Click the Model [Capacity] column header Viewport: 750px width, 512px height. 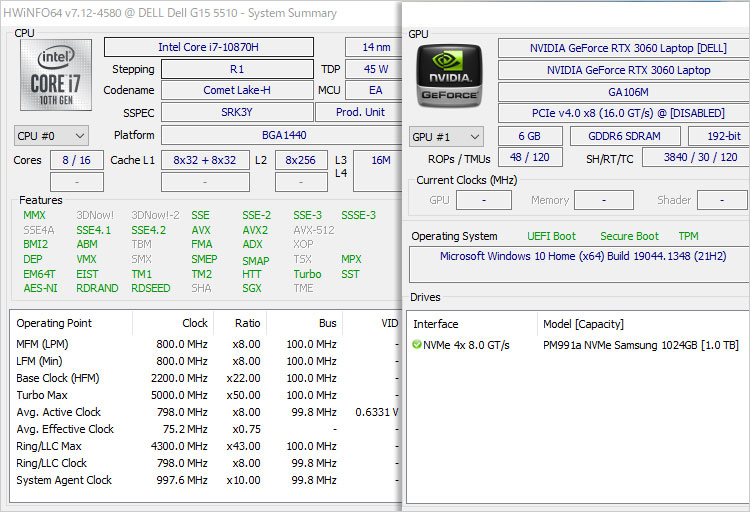[643, 324]
